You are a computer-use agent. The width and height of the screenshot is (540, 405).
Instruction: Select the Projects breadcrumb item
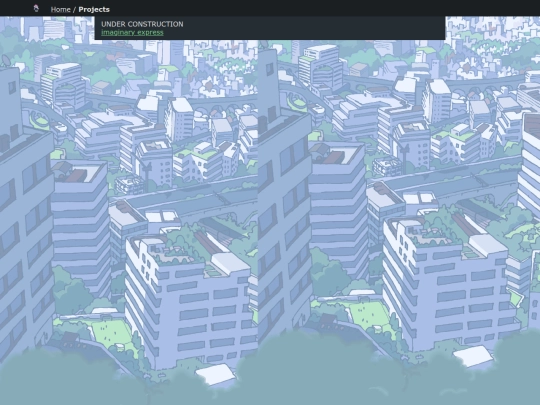(94, 9)
